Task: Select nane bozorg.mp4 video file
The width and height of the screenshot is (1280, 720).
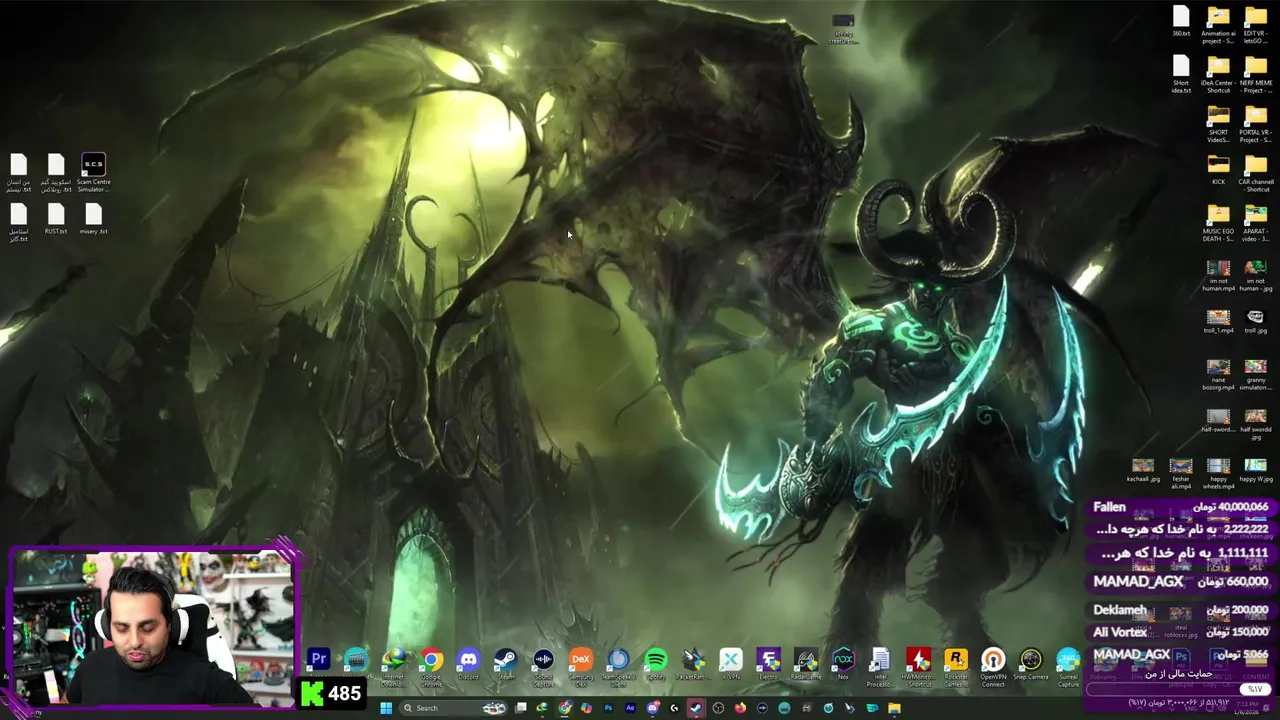Action: click(x=1218, y=375)
